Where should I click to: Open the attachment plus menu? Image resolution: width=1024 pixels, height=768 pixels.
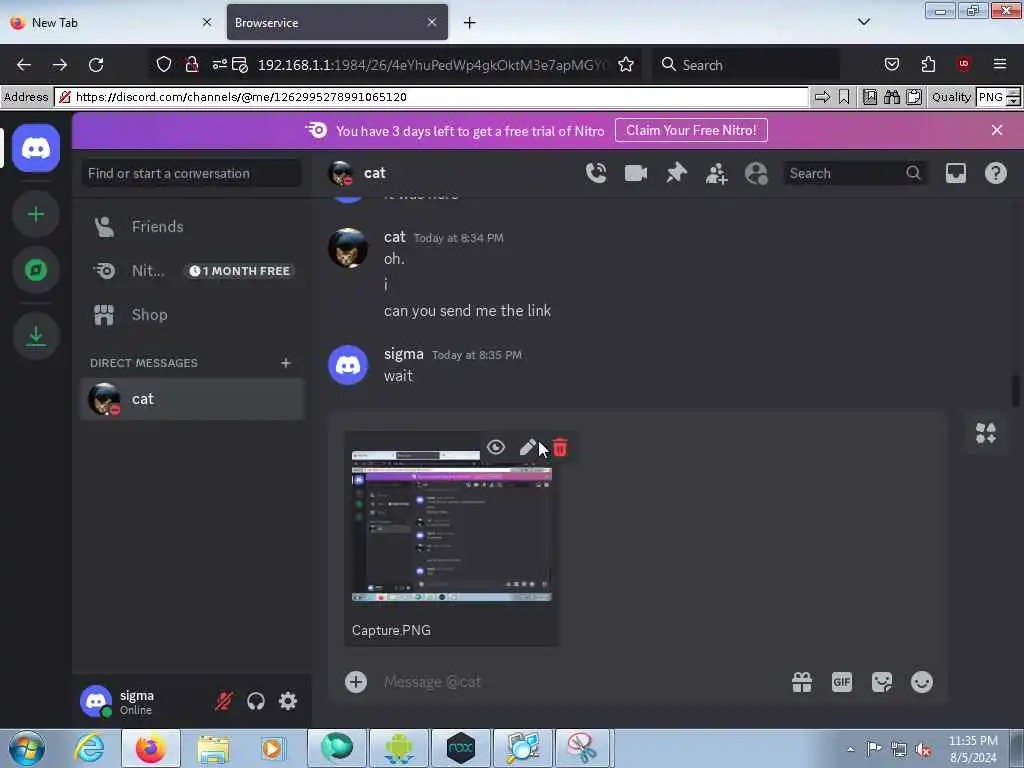point(356,682)
